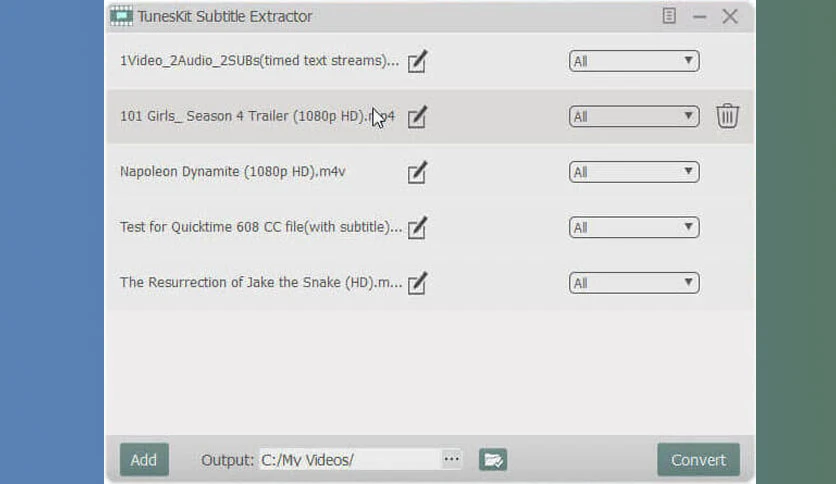The image size is (836, 484).
Task: Open subtitle dropdown for Quicktime 608 CC file
Action: 634,228
